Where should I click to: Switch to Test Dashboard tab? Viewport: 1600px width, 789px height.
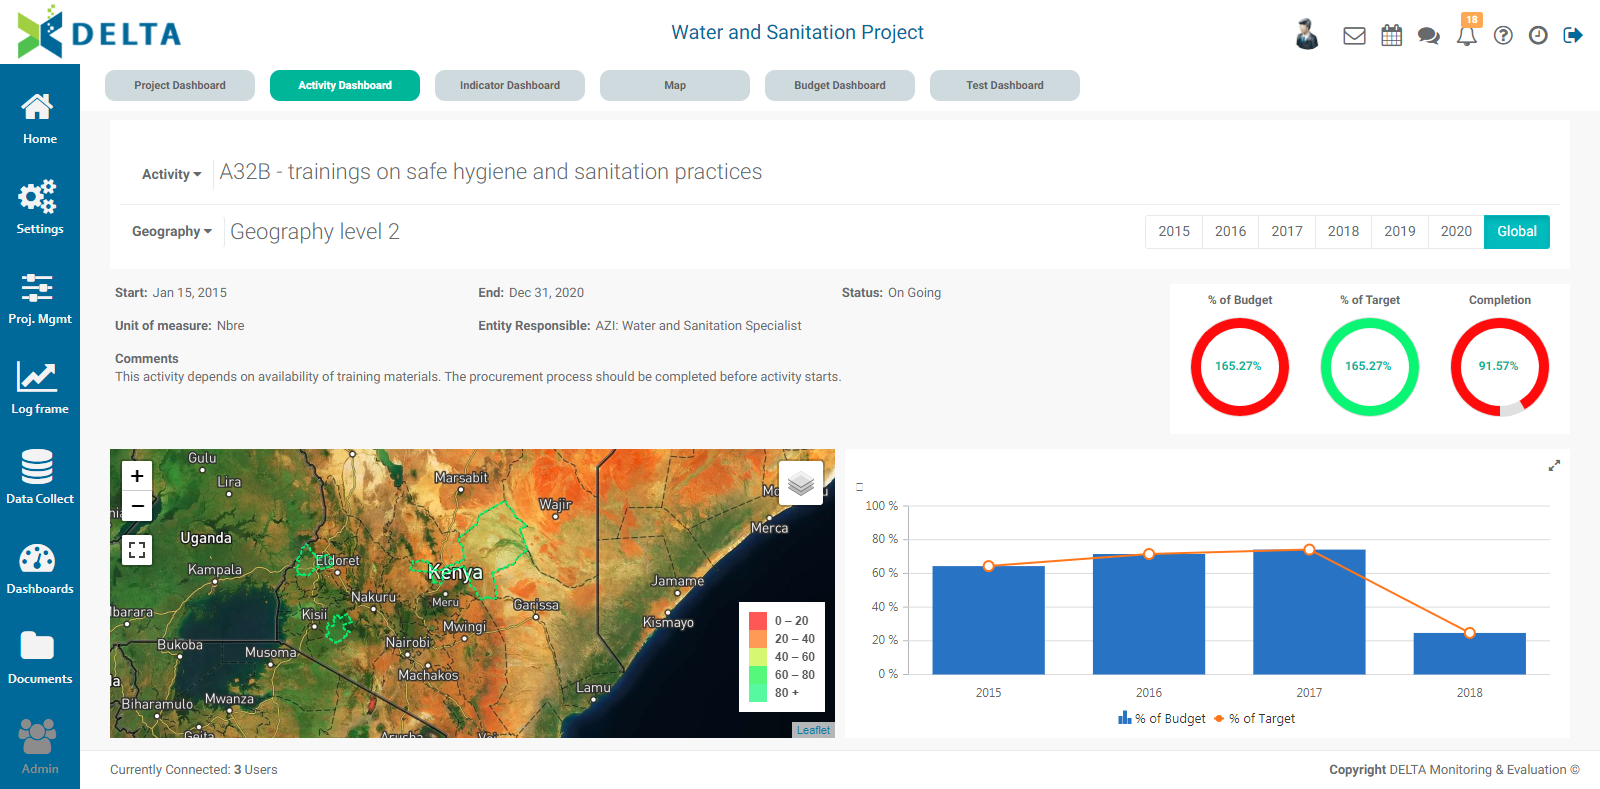click(x=1005, y=85)
